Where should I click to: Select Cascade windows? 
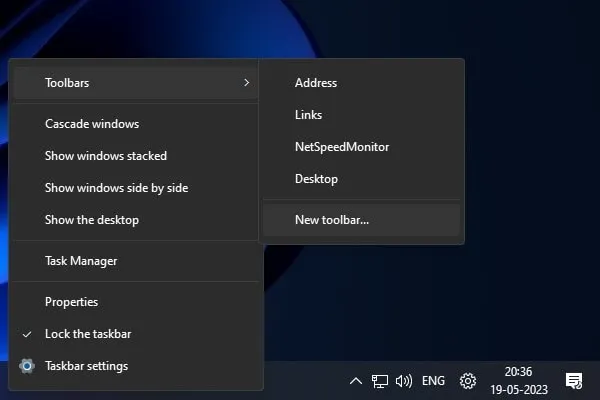[135, 124]
